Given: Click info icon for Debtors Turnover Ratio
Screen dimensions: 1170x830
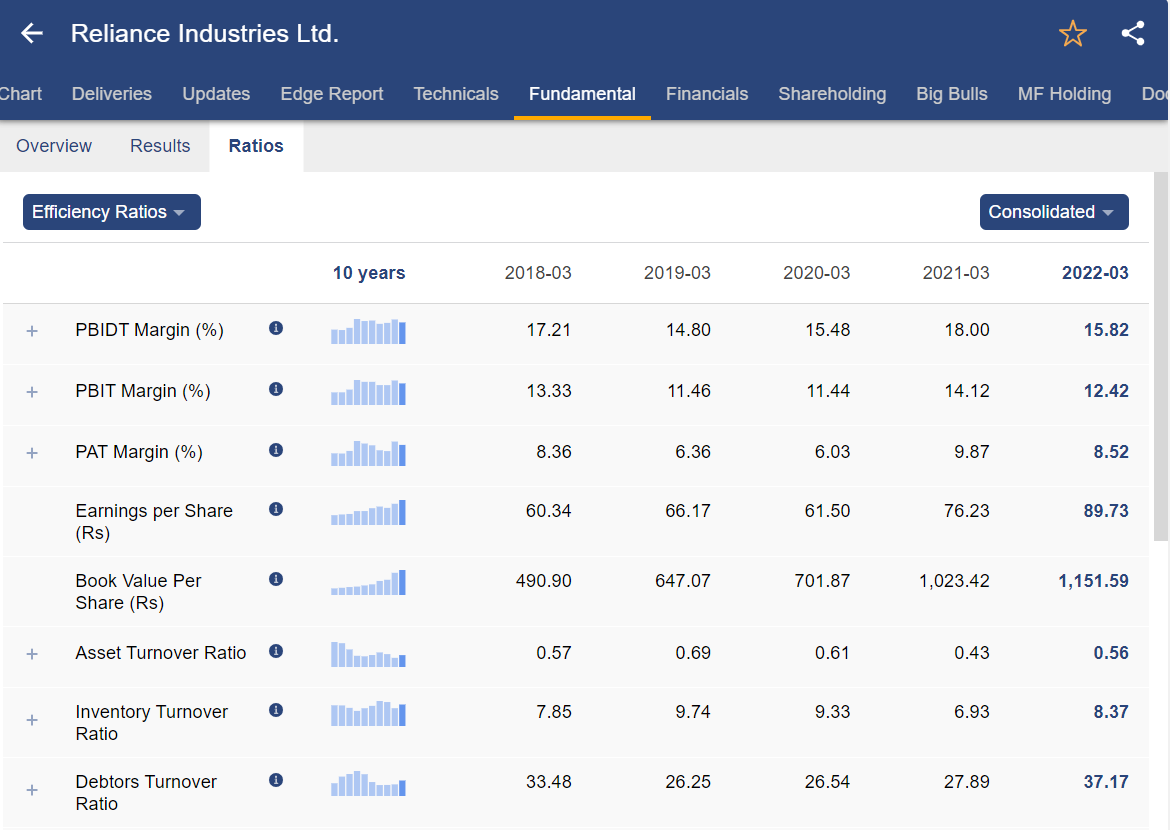Looking at the screenshot, I should [x=276, y=780].
